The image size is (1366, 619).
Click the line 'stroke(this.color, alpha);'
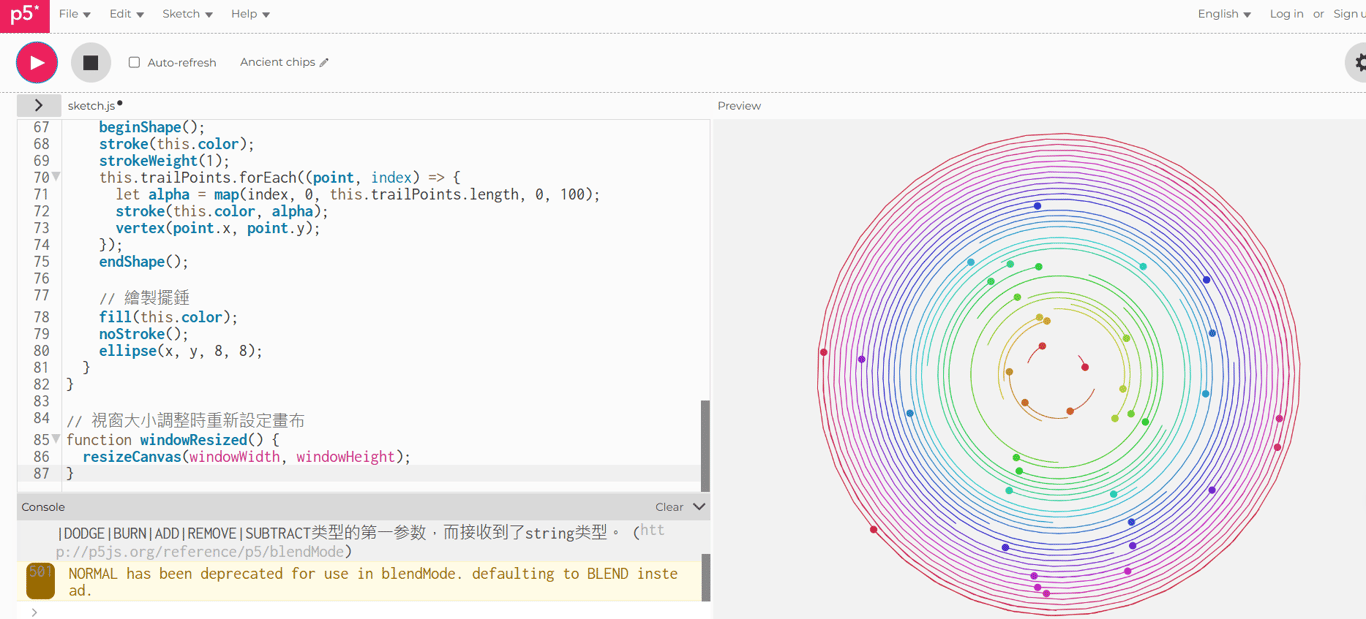(x=222, y=211)
